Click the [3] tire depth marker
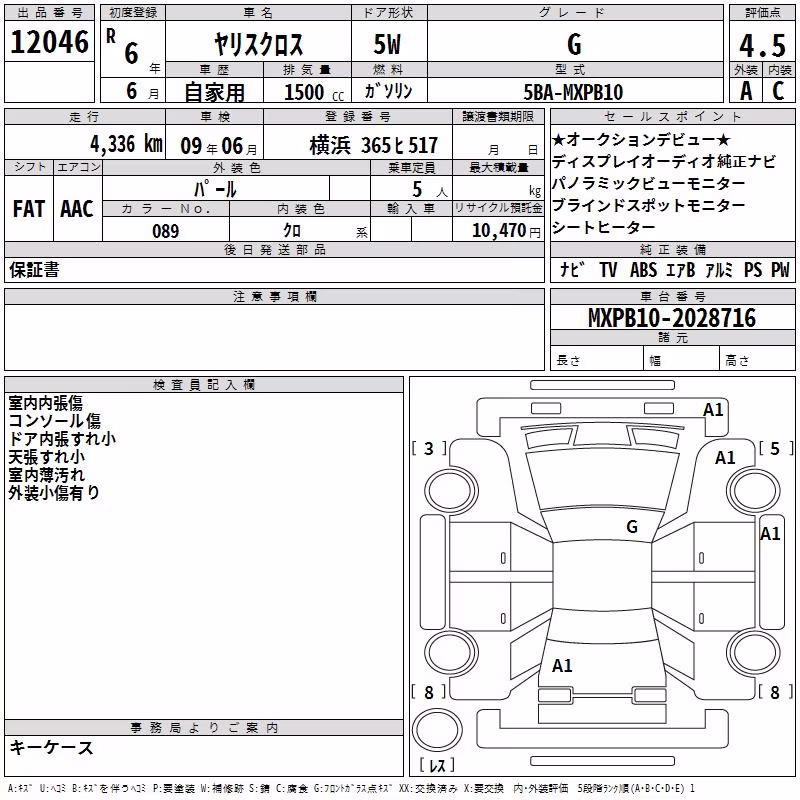This screenshot has height=800, width=800. tap(429, 448)
